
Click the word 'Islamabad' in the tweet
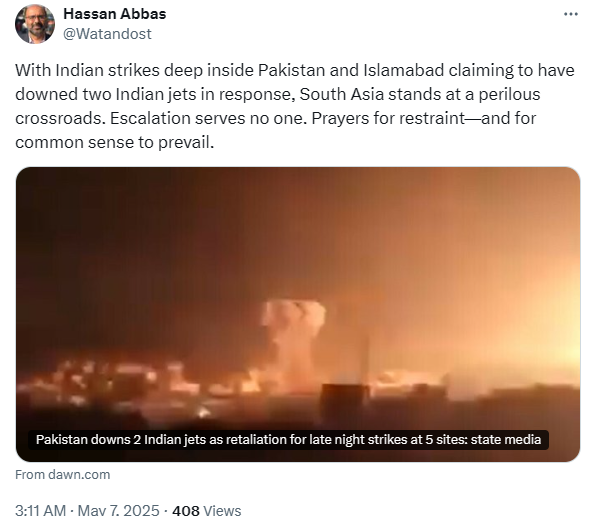403,70
